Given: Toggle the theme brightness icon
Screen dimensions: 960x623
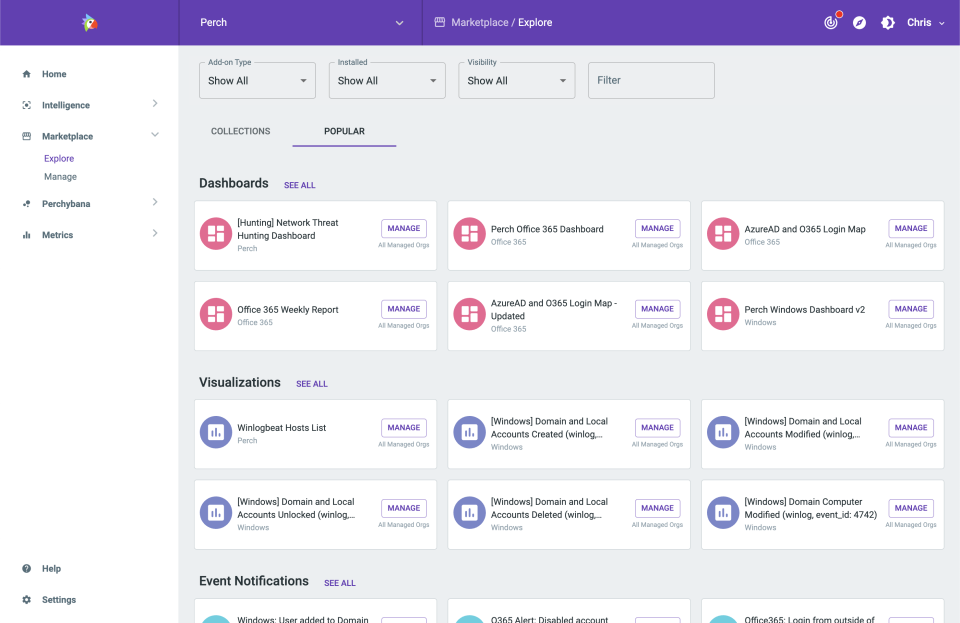Looking at the screenshot, I should click(x=888, y=23).
